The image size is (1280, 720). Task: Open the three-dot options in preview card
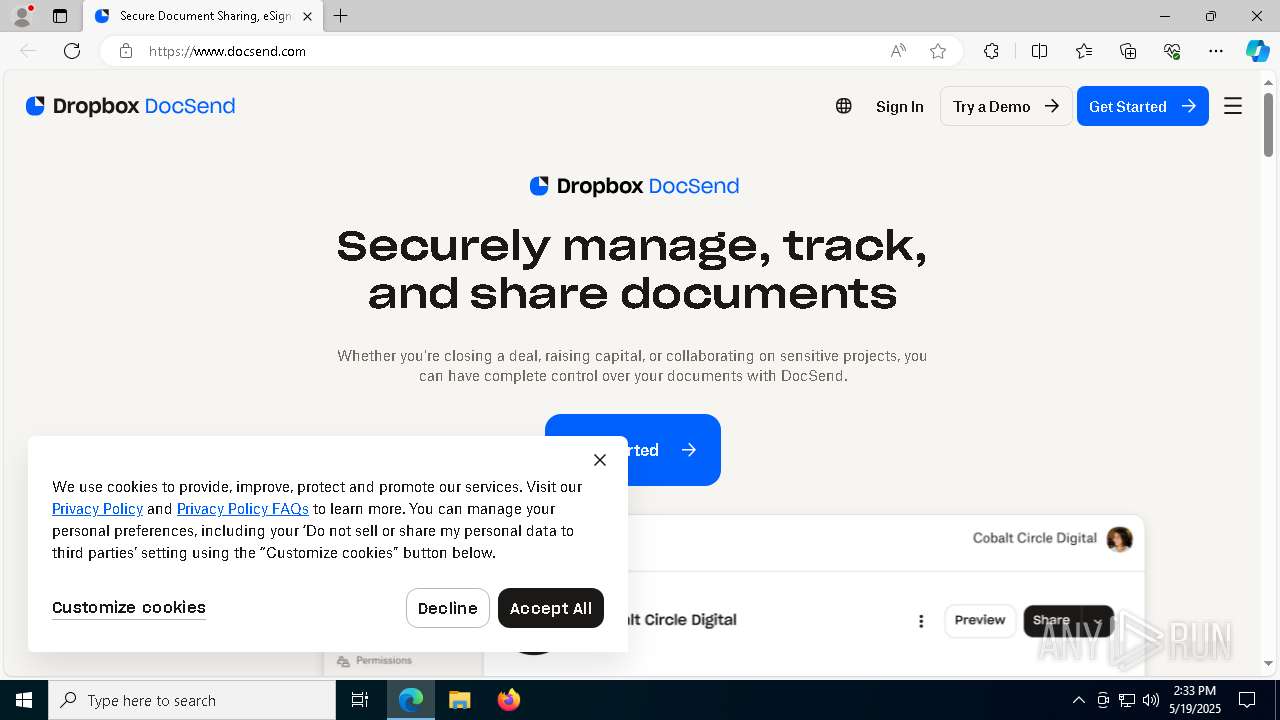(x=921, y=621)
